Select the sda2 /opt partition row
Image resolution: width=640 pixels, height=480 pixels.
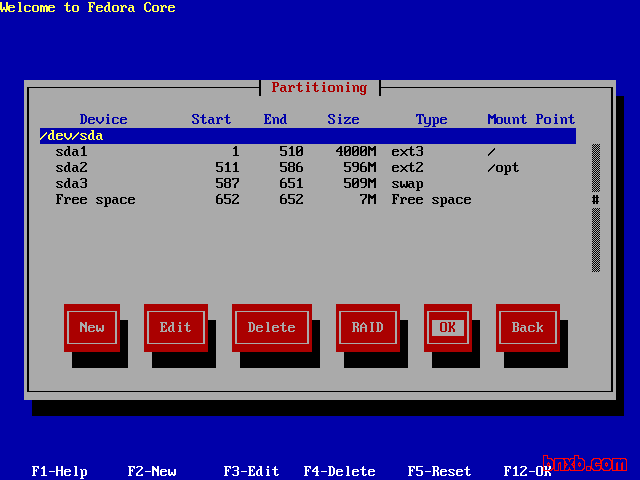[x=307, y=167]
